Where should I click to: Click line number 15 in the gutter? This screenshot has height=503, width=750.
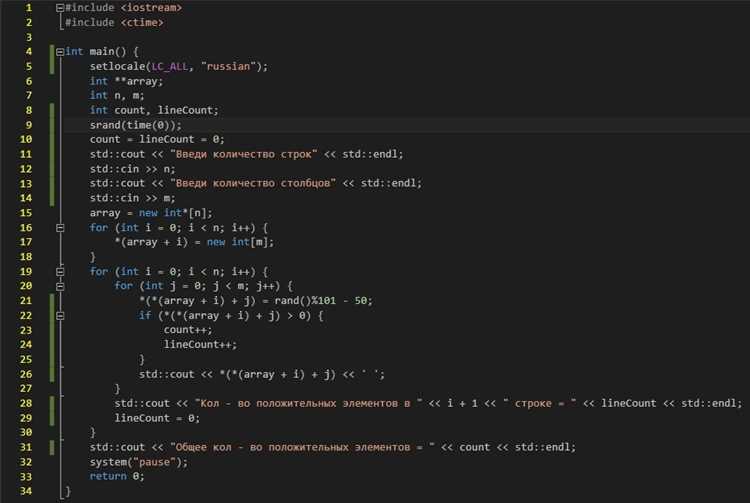click(26, 213)
